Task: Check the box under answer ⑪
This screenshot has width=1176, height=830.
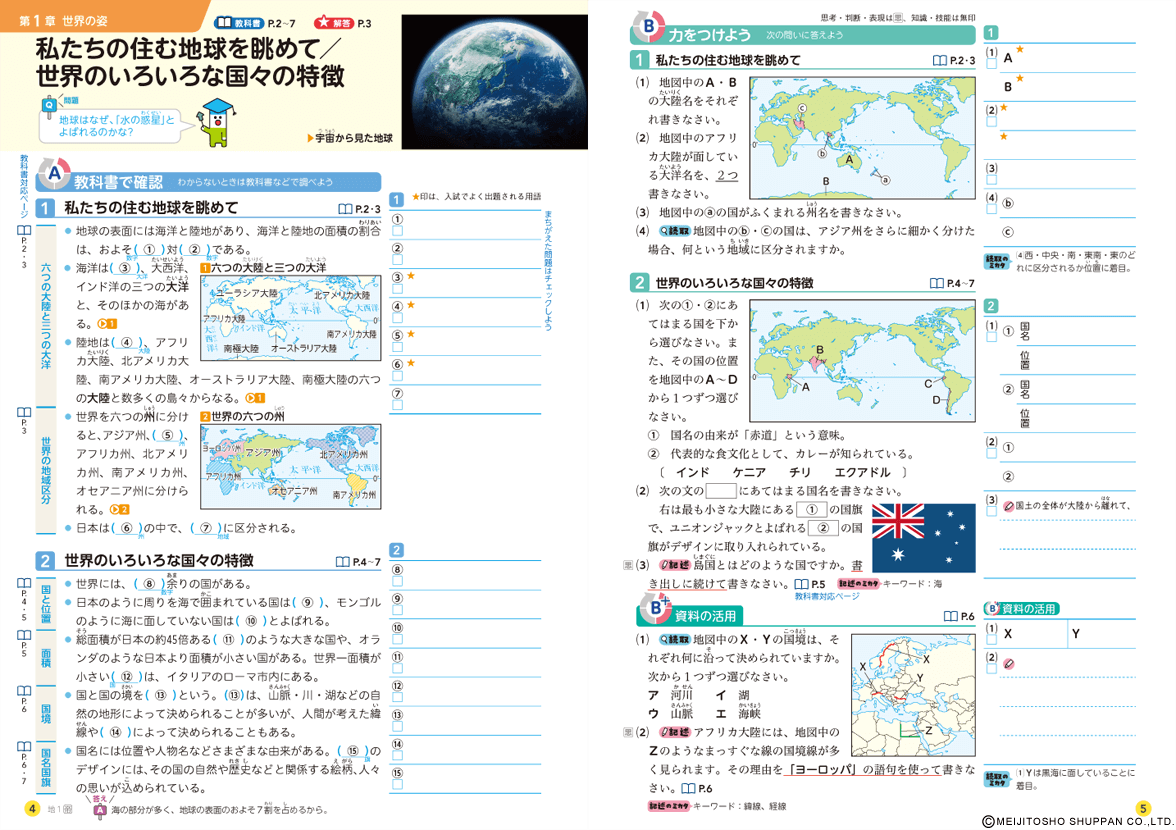Action: point(398,668)
